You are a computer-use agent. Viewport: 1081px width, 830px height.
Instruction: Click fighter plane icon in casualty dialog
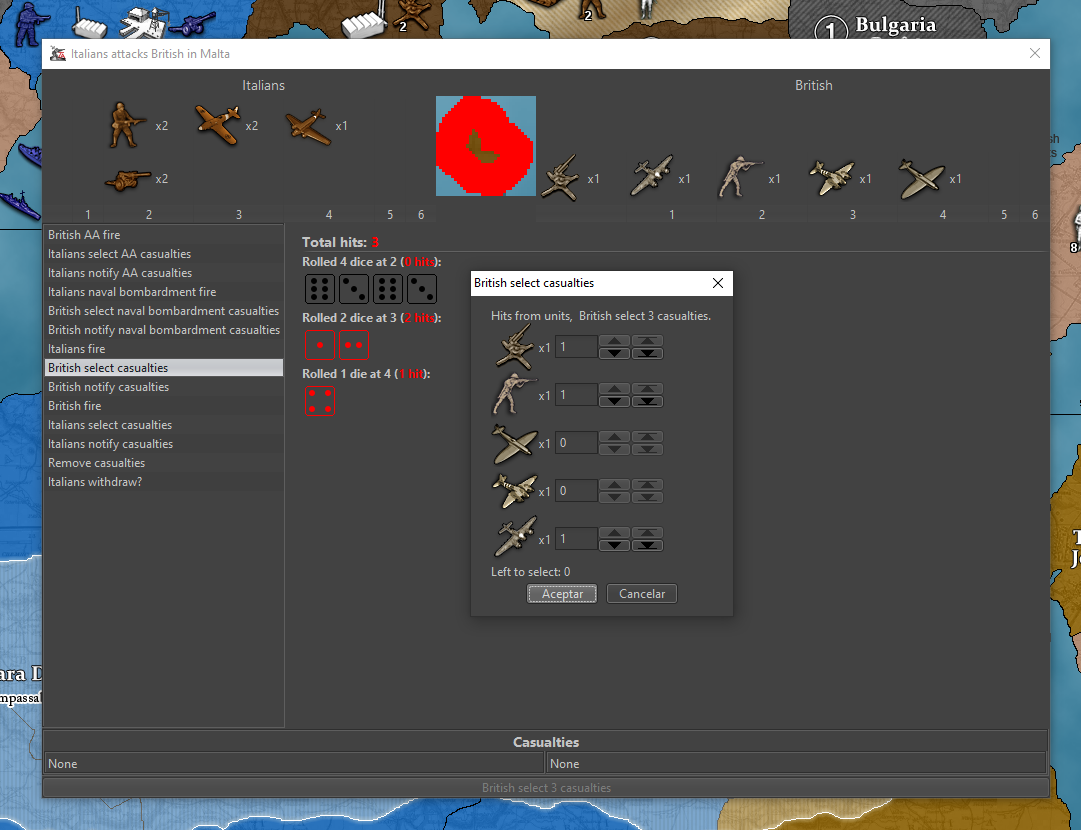tap(515, 443)
